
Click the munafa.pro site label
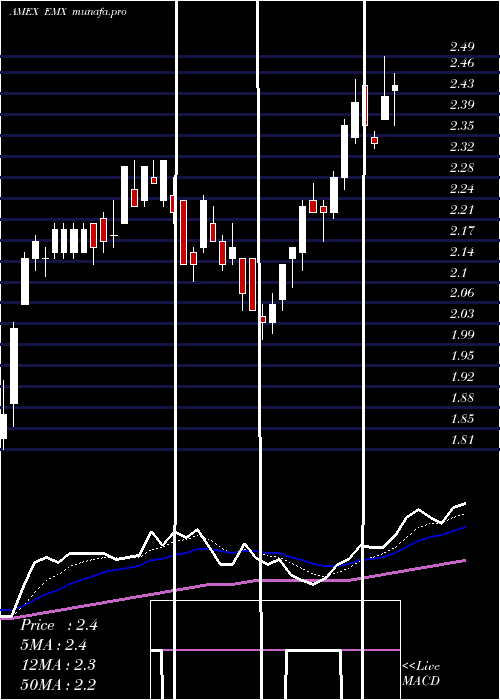99,12
